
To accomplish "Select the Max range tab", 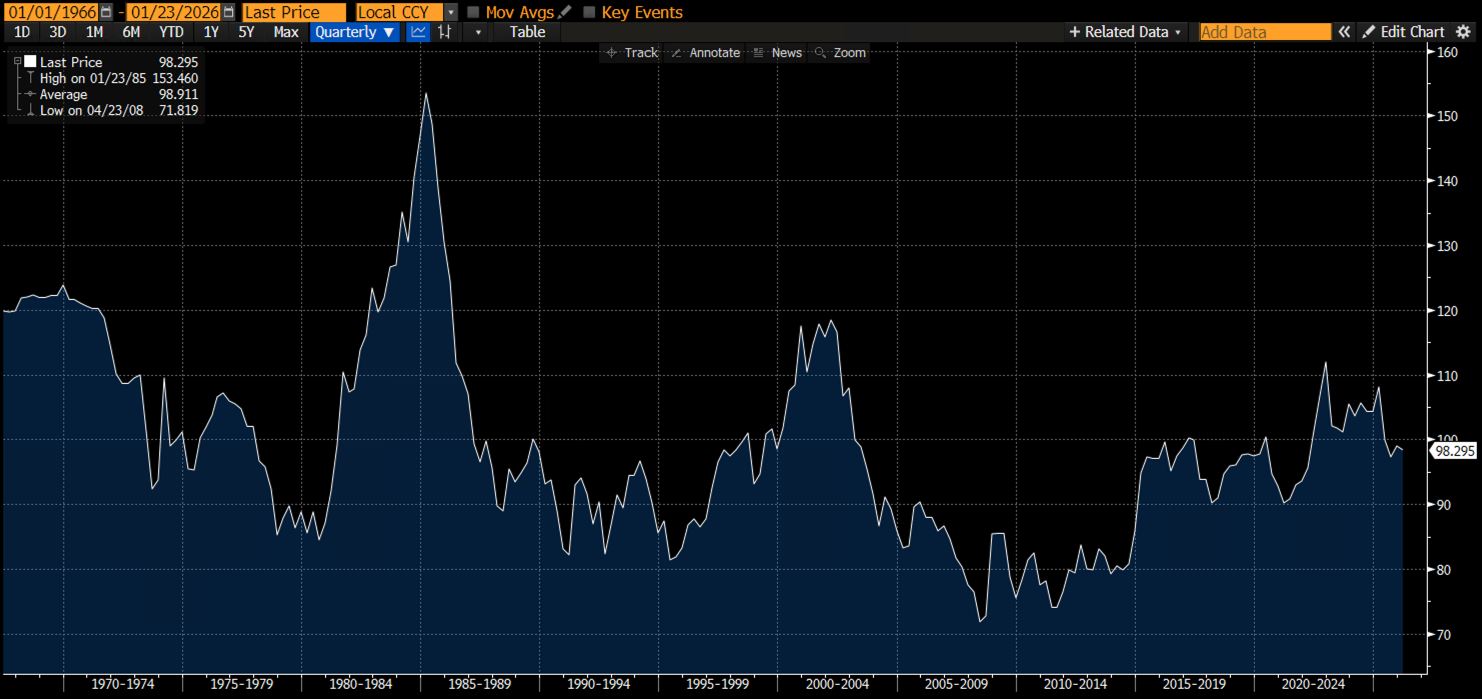I will click(x=286, y=32).
